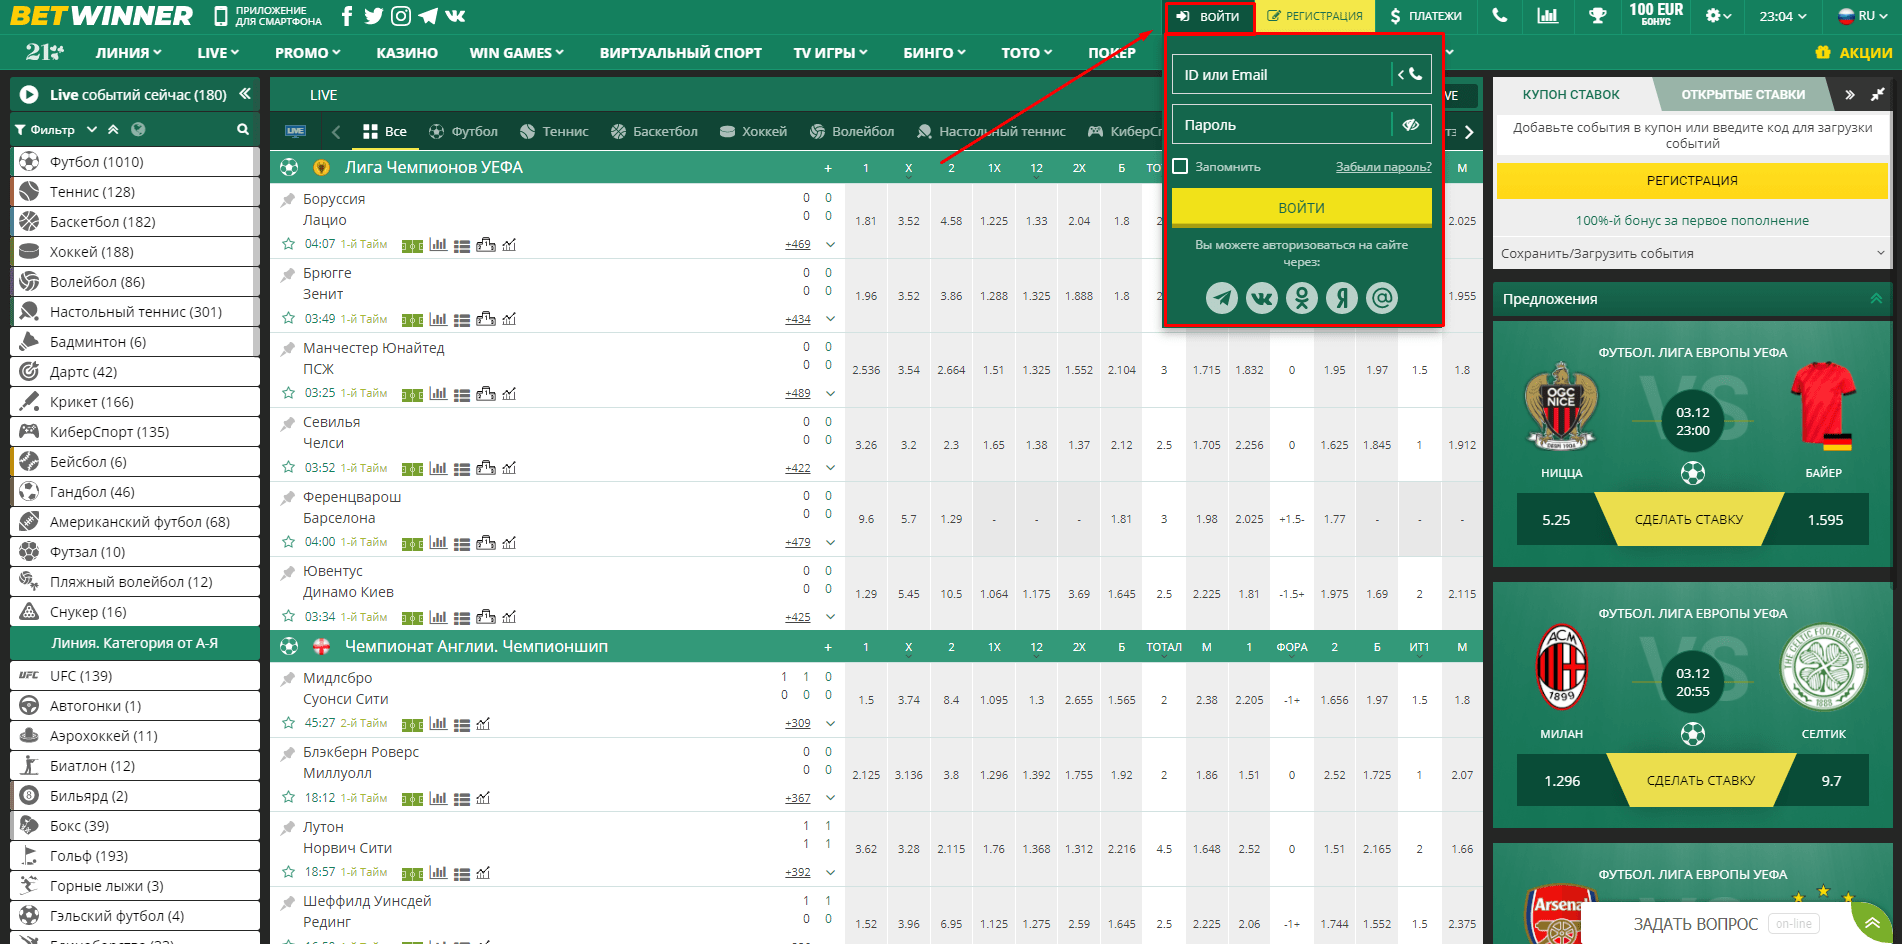The image size is (1902, 944).
Task: Pin the Лутон–Норвич Сити match
Action: coord(288,827)
